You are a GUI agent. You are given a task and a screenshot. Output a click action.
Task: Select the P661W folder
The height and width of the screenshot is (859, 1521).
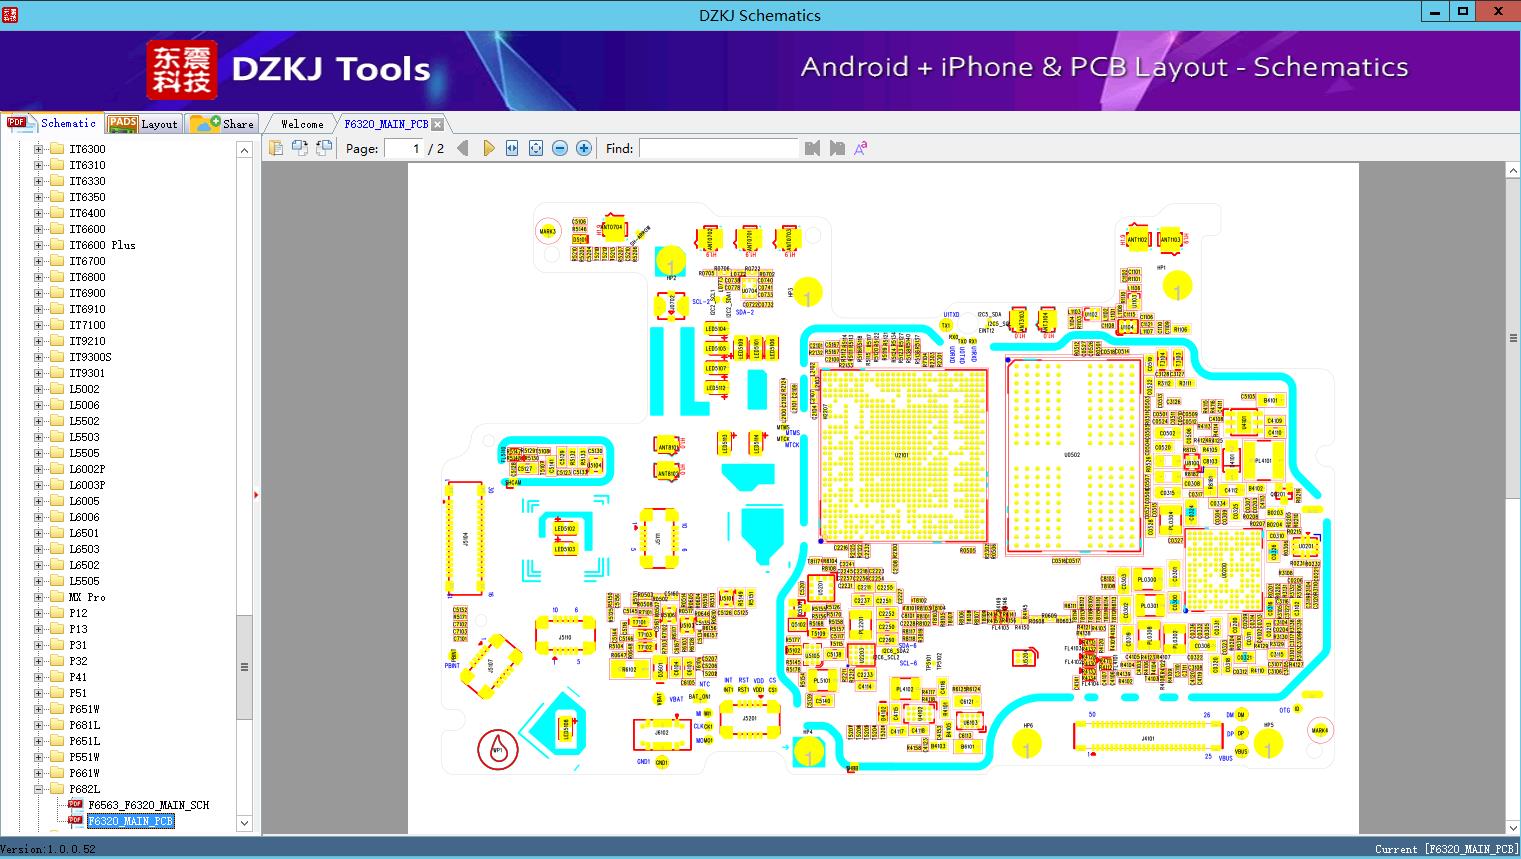point(84,773)
